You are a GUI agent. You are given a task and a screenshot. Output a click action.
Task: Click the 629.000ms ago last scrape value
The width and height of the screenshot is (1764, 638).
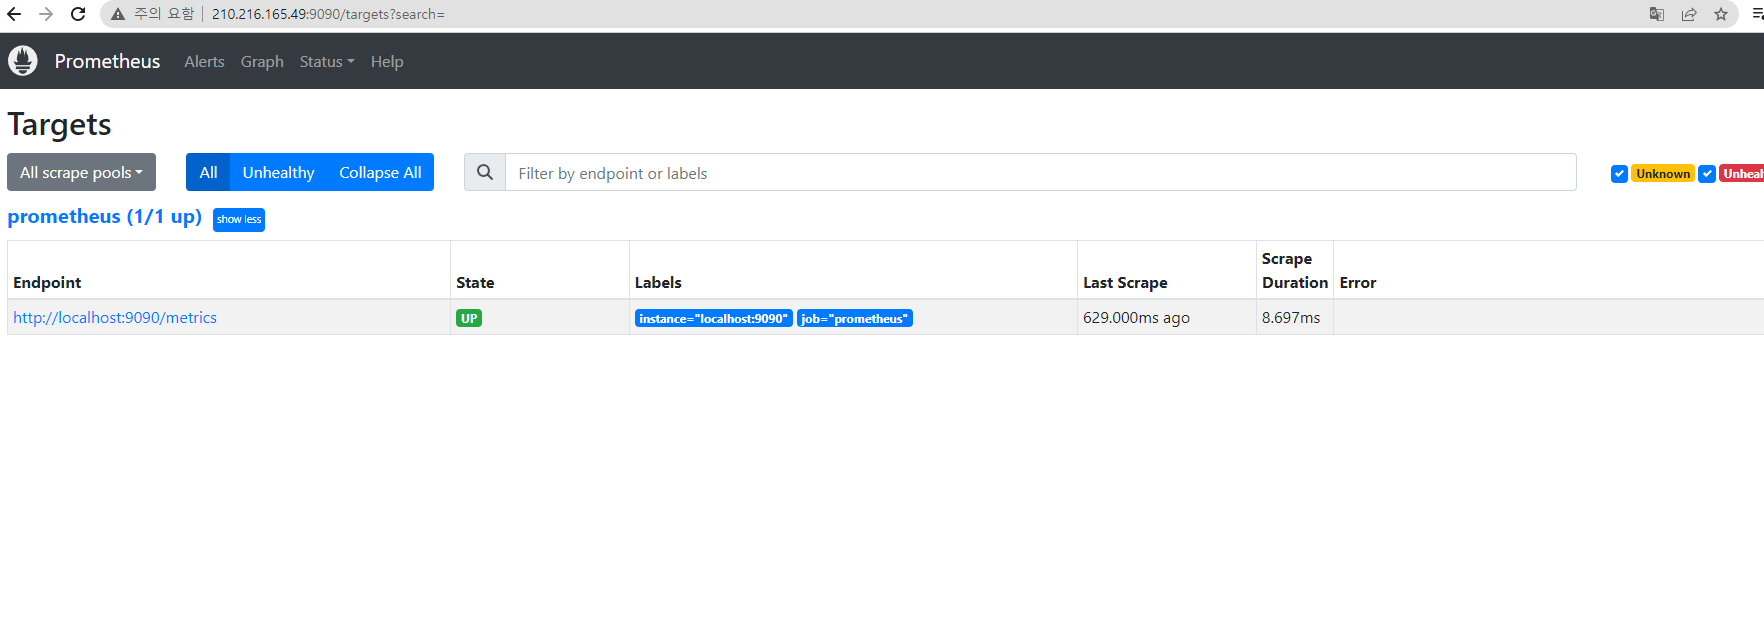pyautogui.click(x=1136, y=317)
